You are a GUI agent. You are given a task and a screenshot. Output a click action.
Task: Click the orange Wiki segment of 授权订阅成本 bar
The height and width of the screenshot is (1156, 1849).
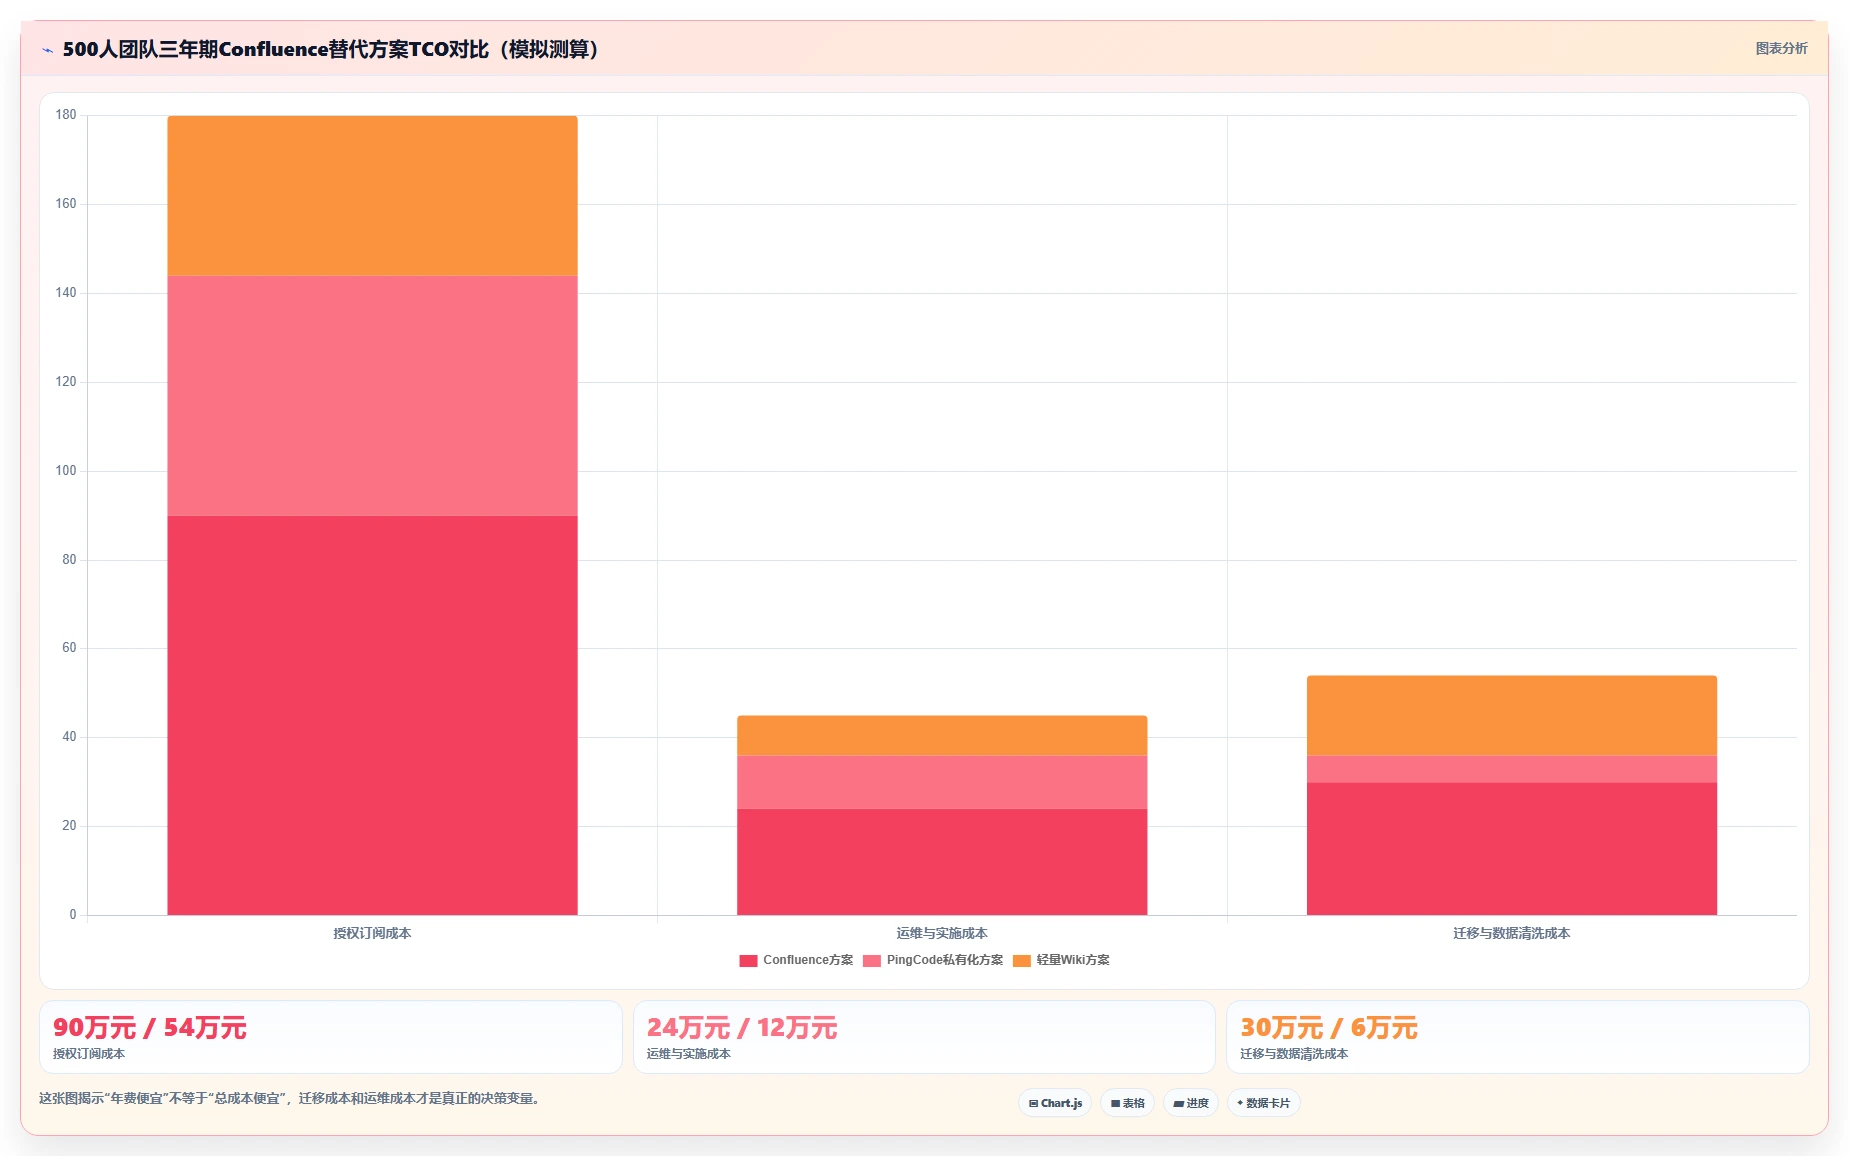[x=372, y=196]
